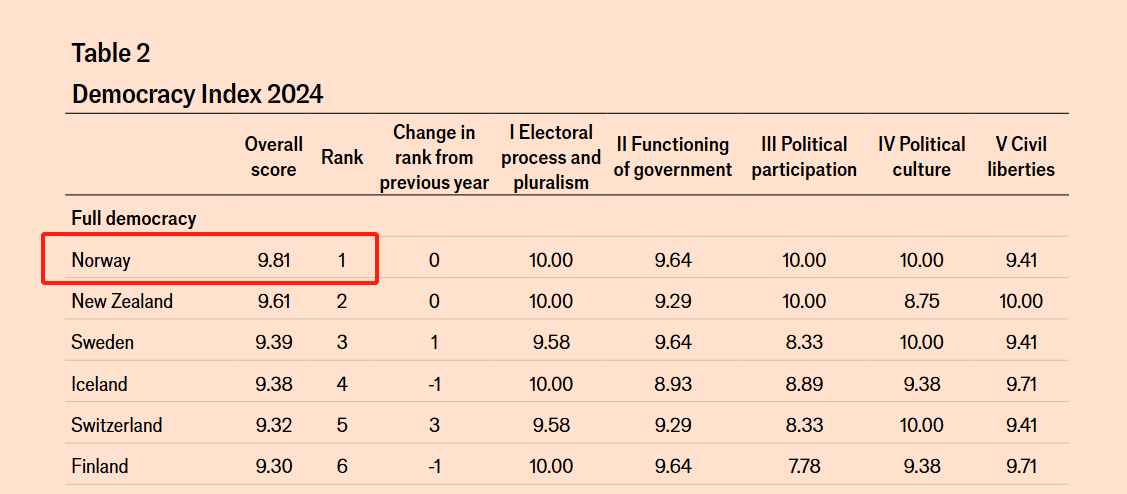1127x494 pixels.
Task: Click the Democracy Index 2024 title
Action: [x=198, y=94]
